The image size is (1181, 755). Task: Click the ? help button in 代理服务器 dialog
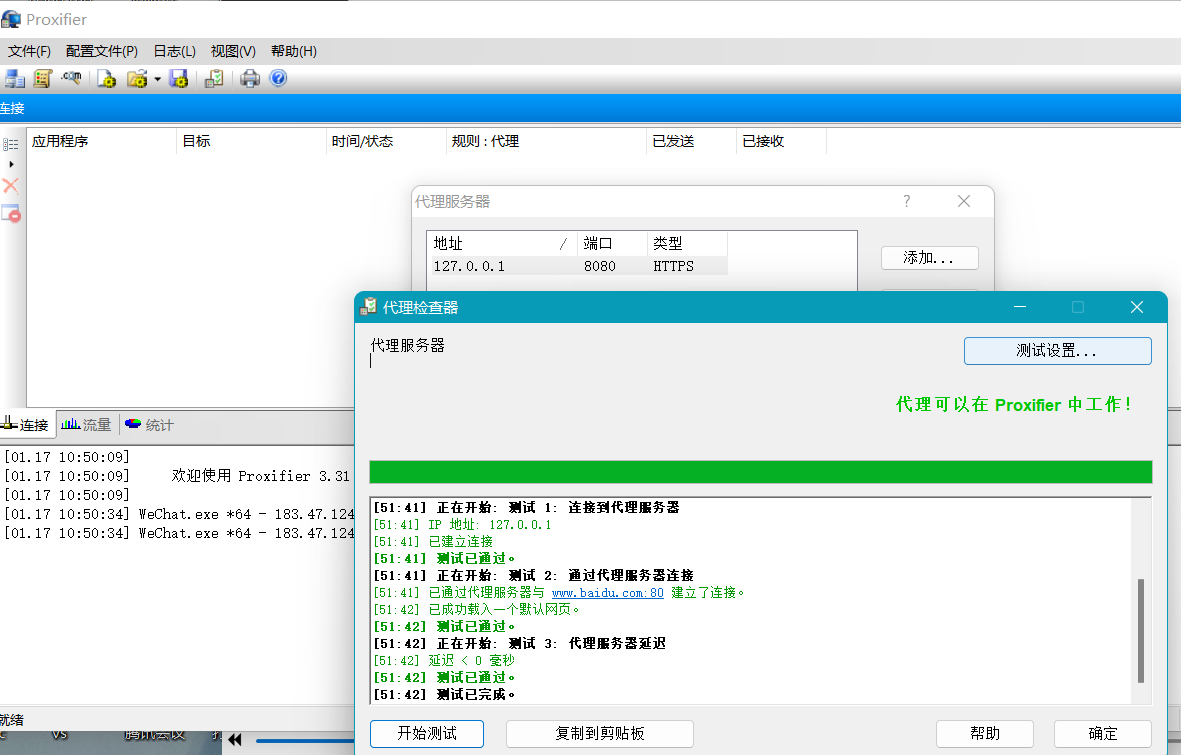click(907, 201)
